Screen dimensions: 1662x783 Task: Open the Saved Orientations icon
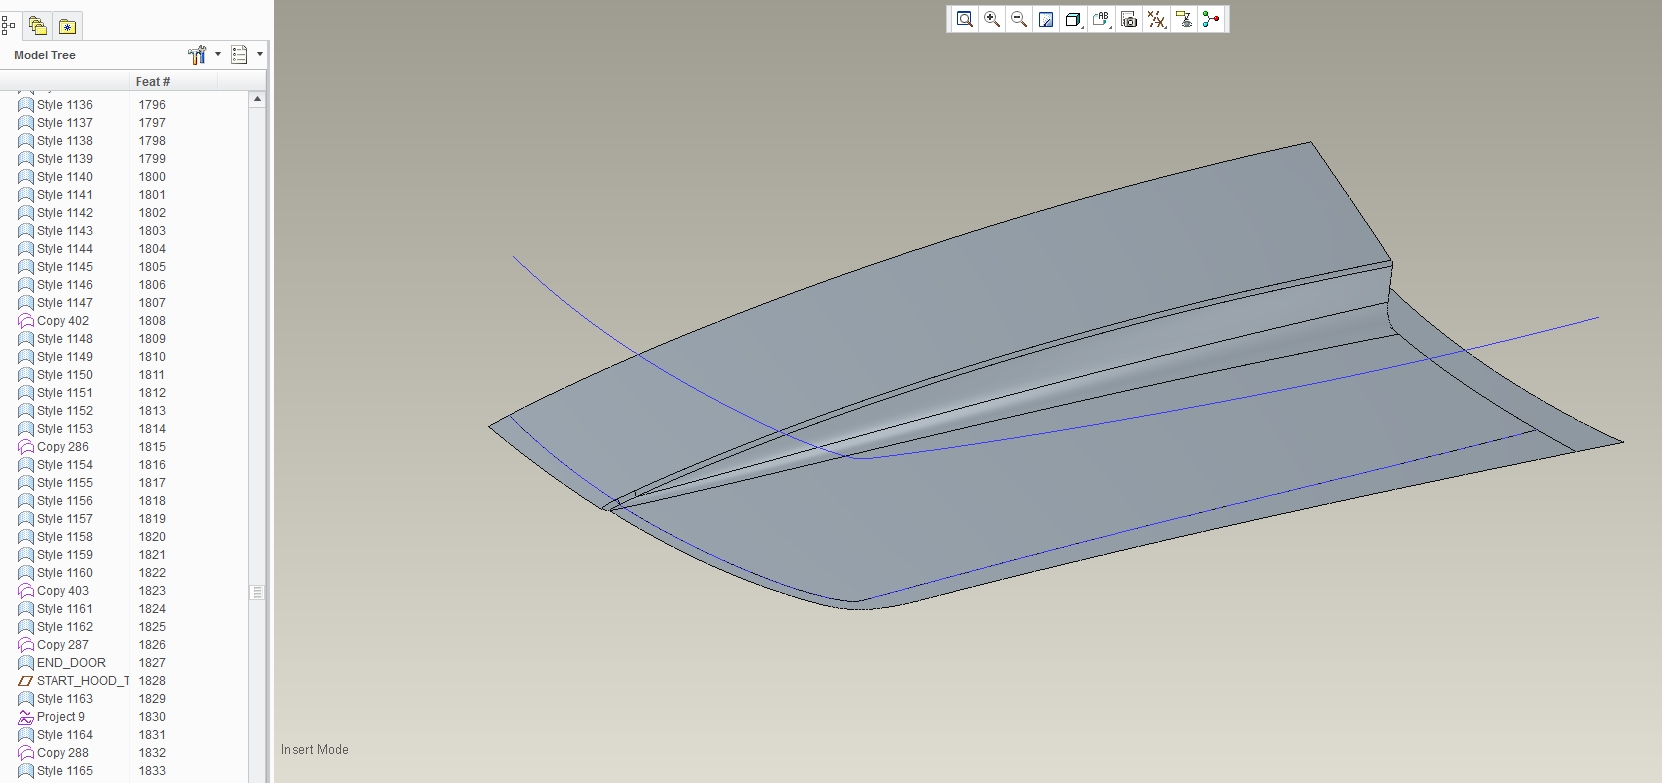click(x=1101, y=19)
